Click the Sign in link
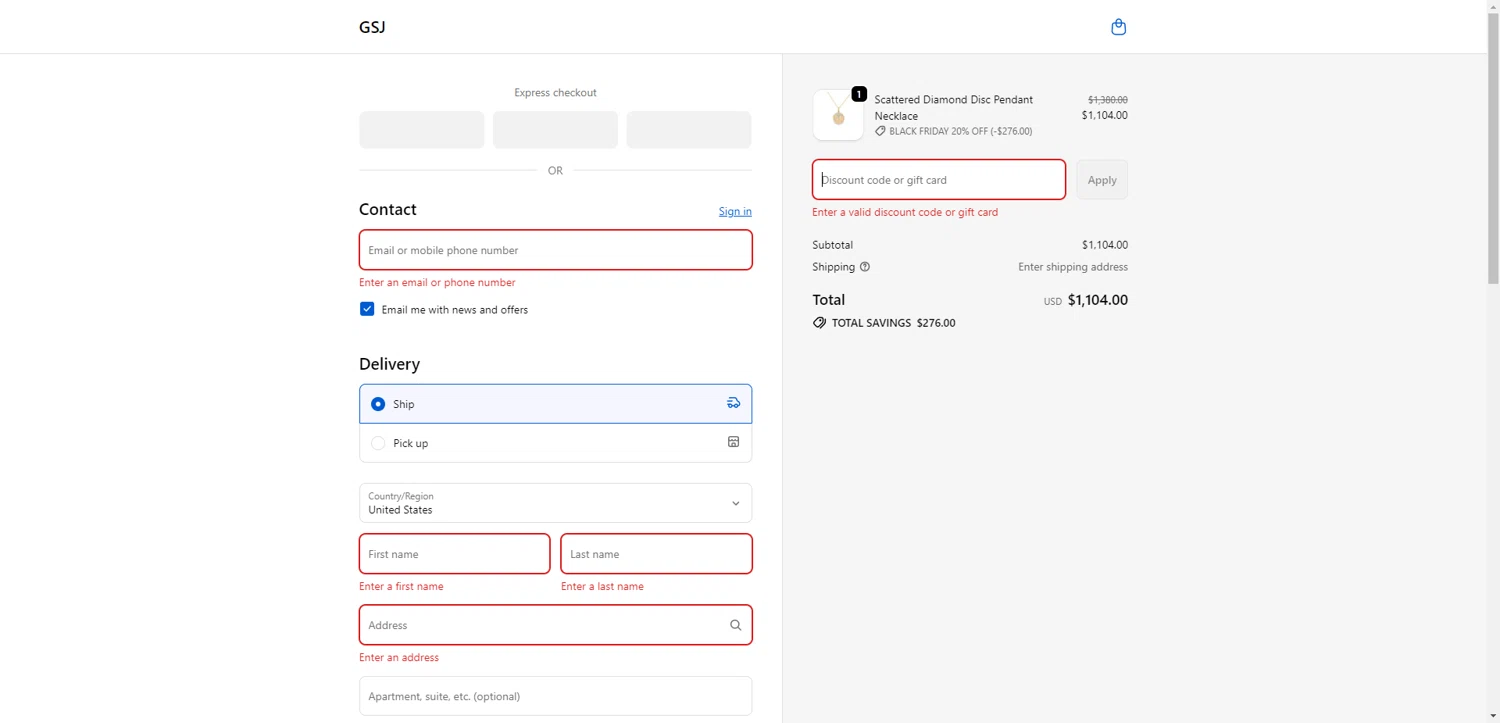The height and width of the screenshot is (723, 1500). [735, 211]
